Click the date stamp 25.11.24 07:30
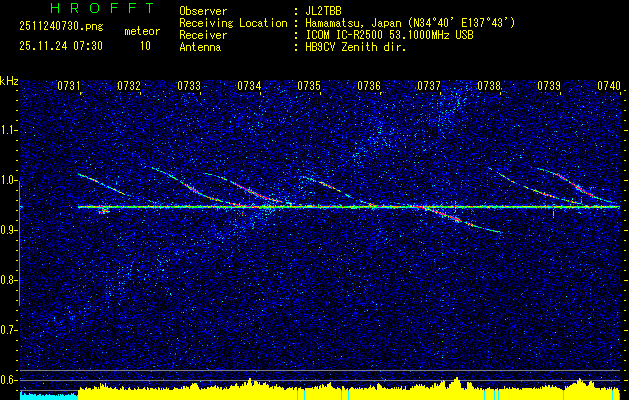Viewport: 629px width, 400px height. click(x=55, y=46)
